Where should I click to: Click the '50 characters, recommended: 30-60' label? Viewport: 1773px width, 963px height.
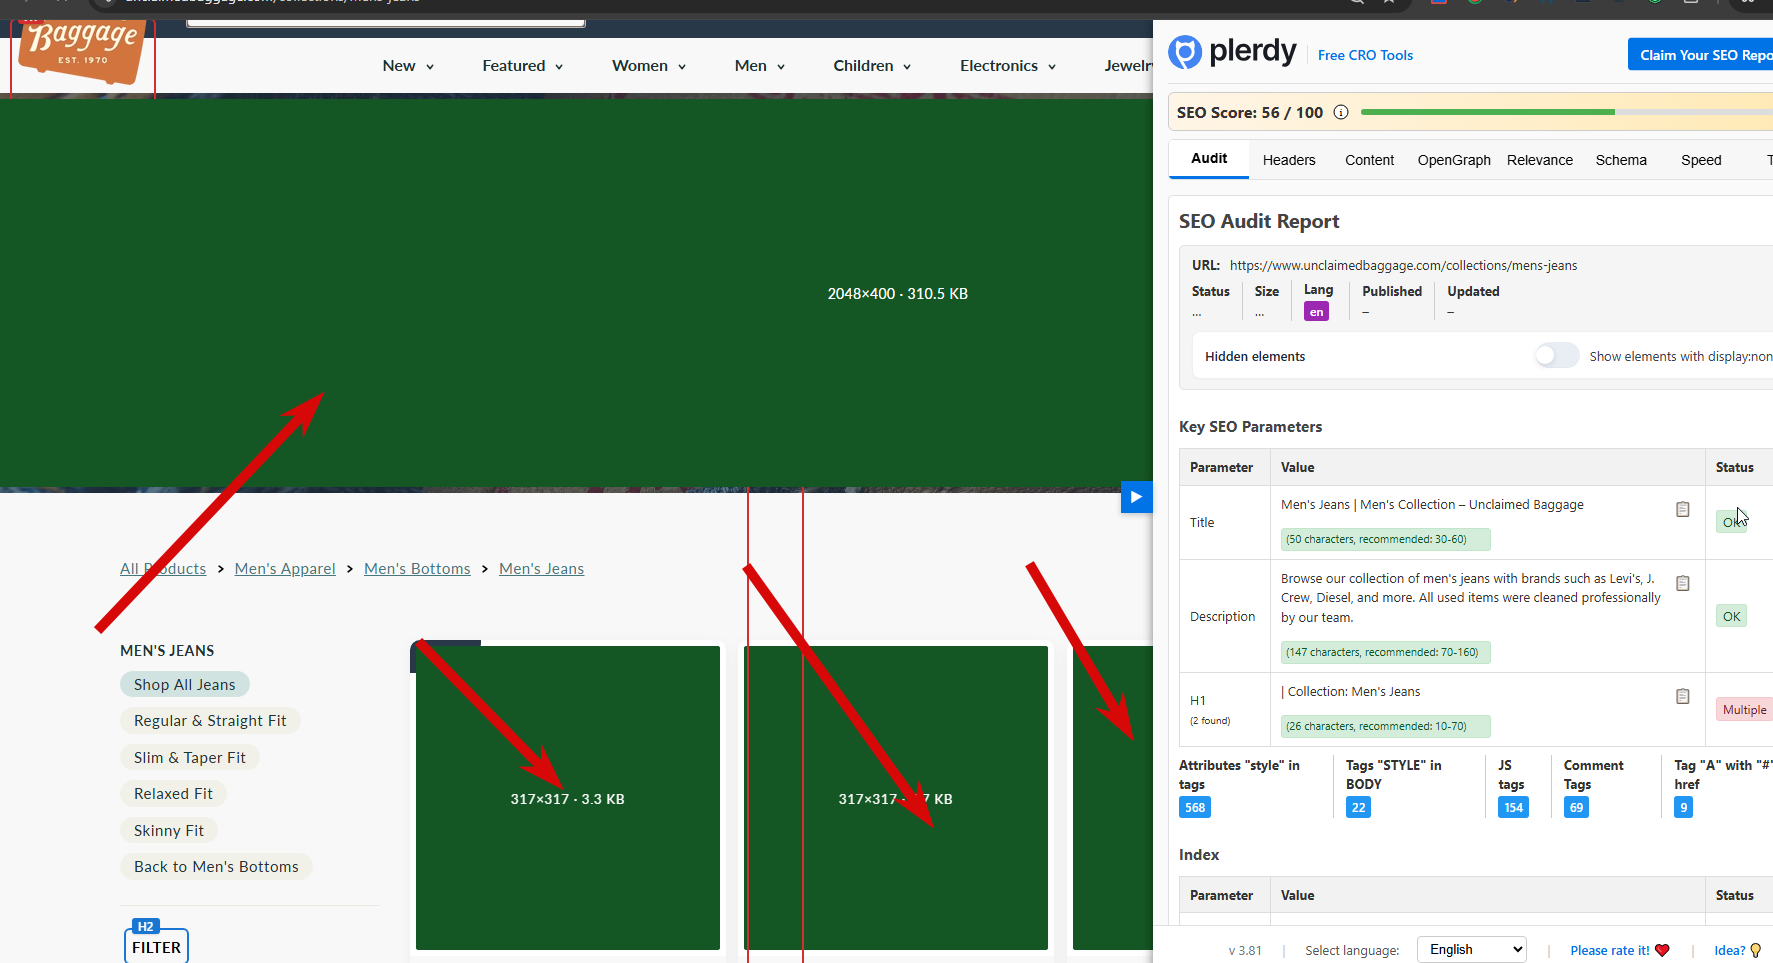[1385, 539]
